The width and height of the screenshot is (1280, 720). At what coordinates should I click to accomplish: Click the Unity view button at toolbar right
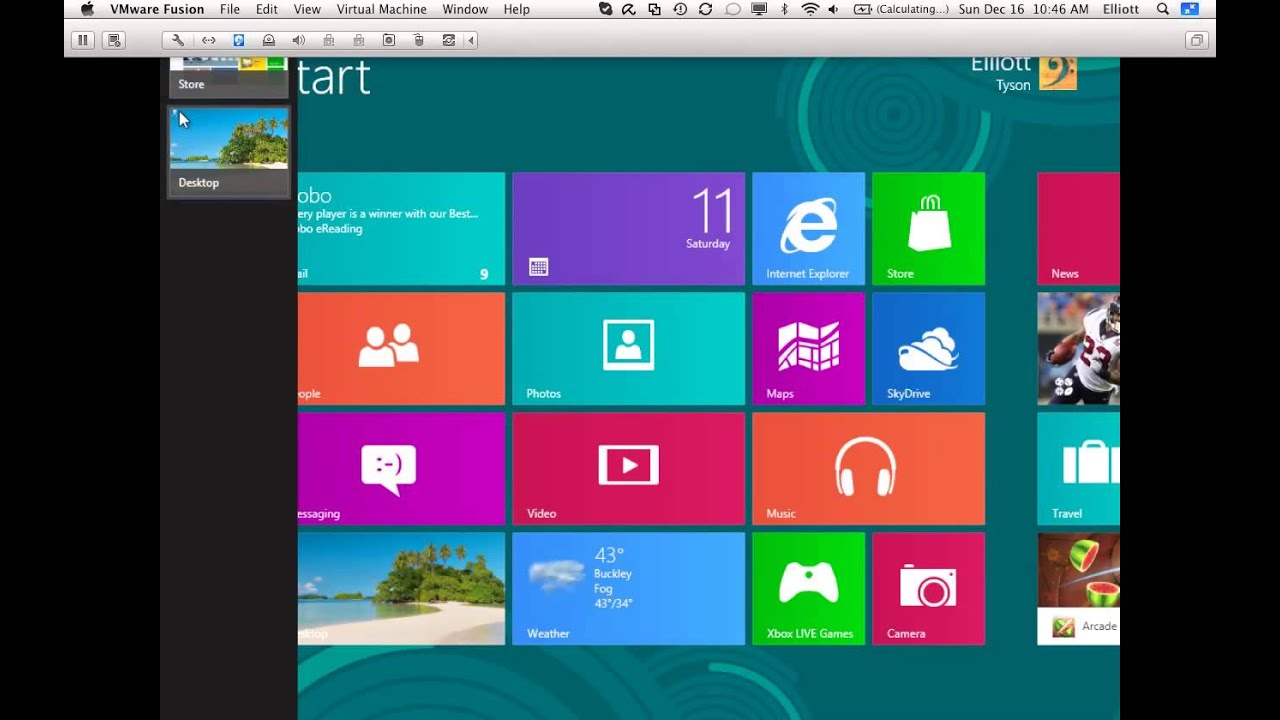pyautogui.click(x=1195, y=40)
